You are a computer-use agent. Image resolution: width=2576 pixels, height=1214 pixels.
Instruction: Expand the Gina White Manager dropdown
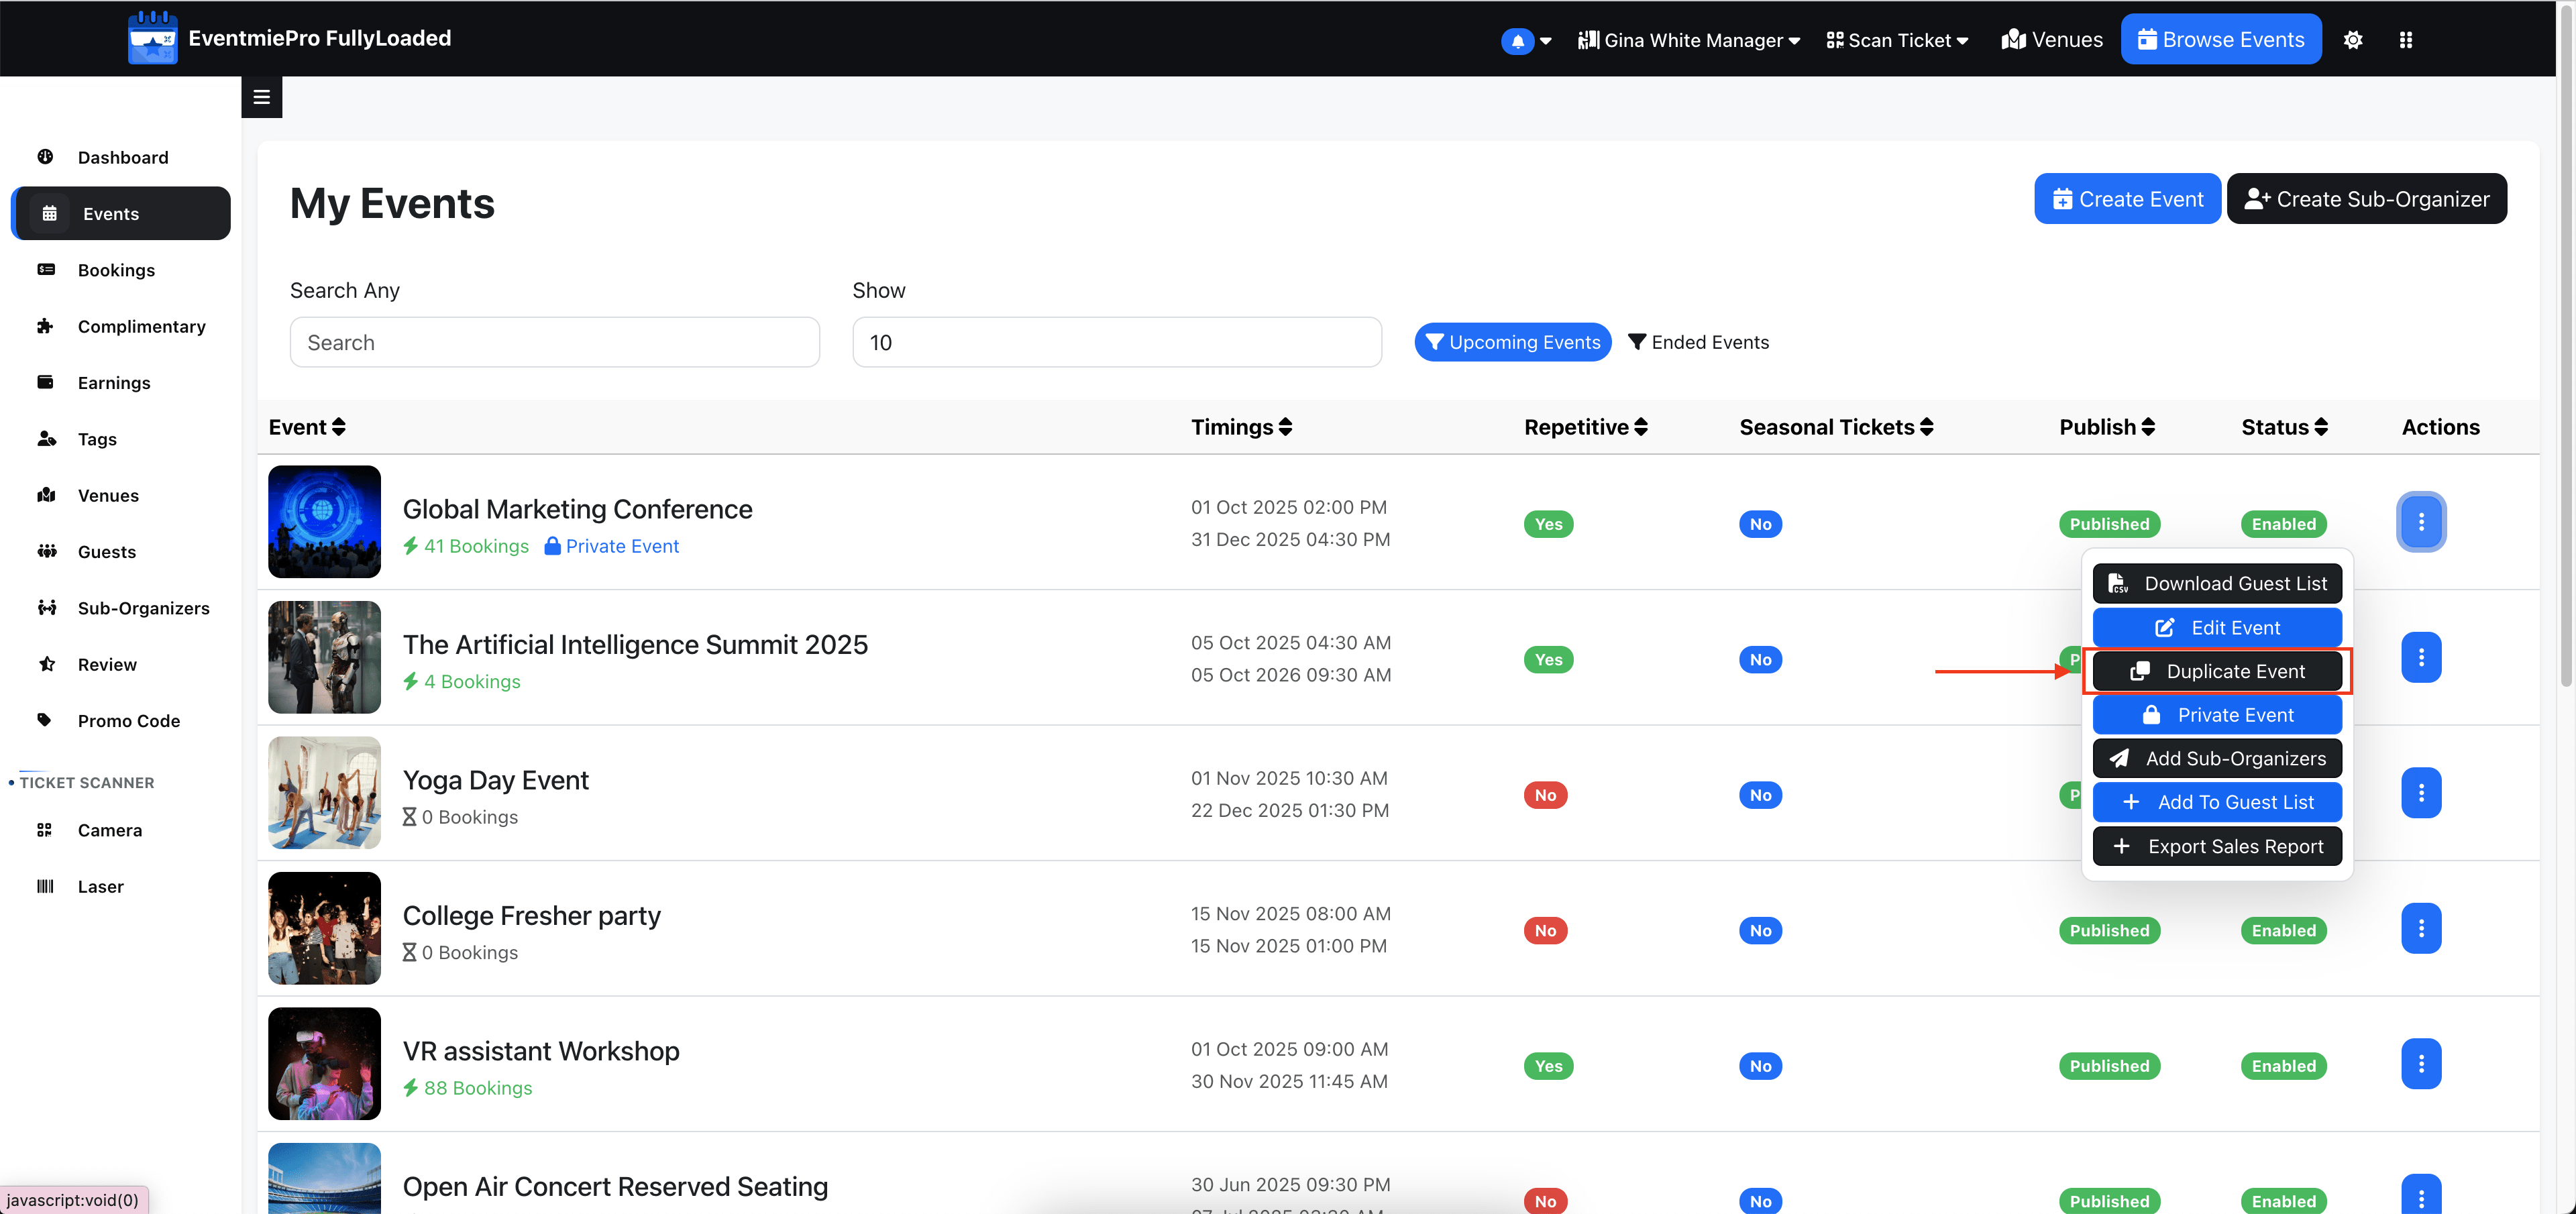tap(1689, 40)
